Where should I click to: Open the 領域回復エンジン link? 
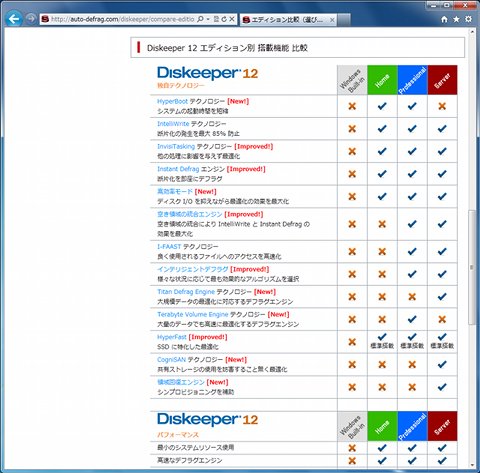(x=181, y=382)
